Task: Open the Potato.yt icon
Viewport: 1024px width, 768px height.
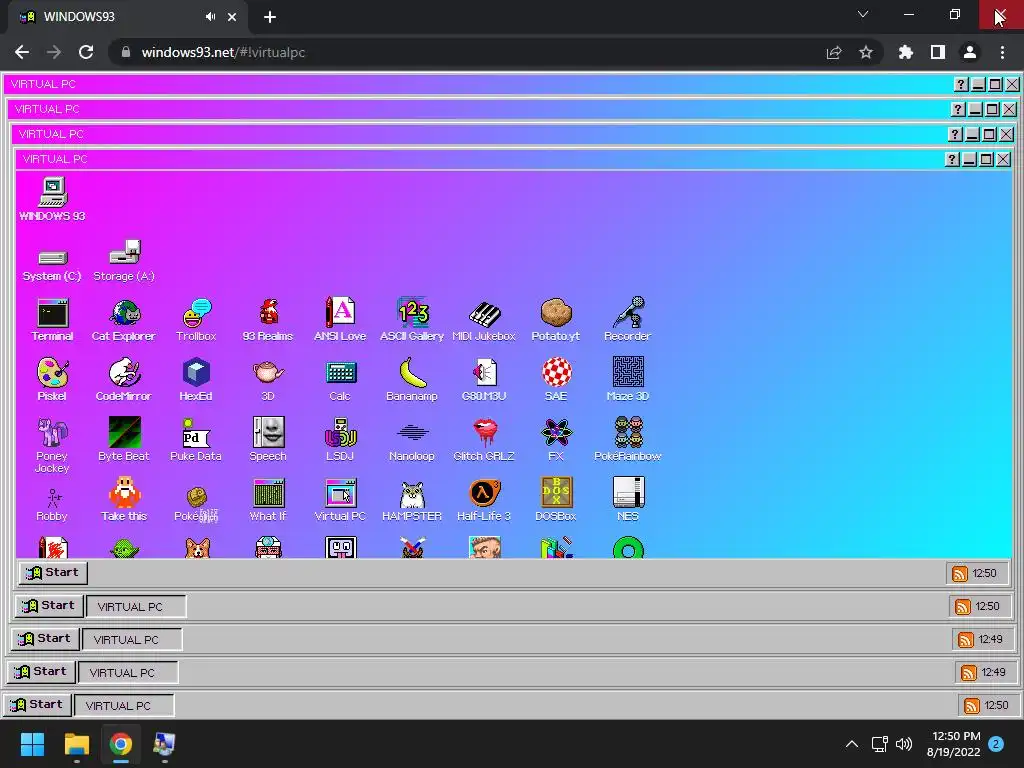Action: 556,320
